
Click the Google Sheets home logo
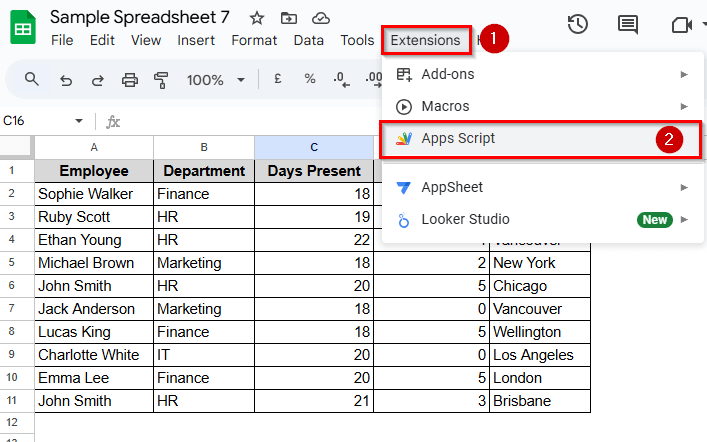[22, 28]
